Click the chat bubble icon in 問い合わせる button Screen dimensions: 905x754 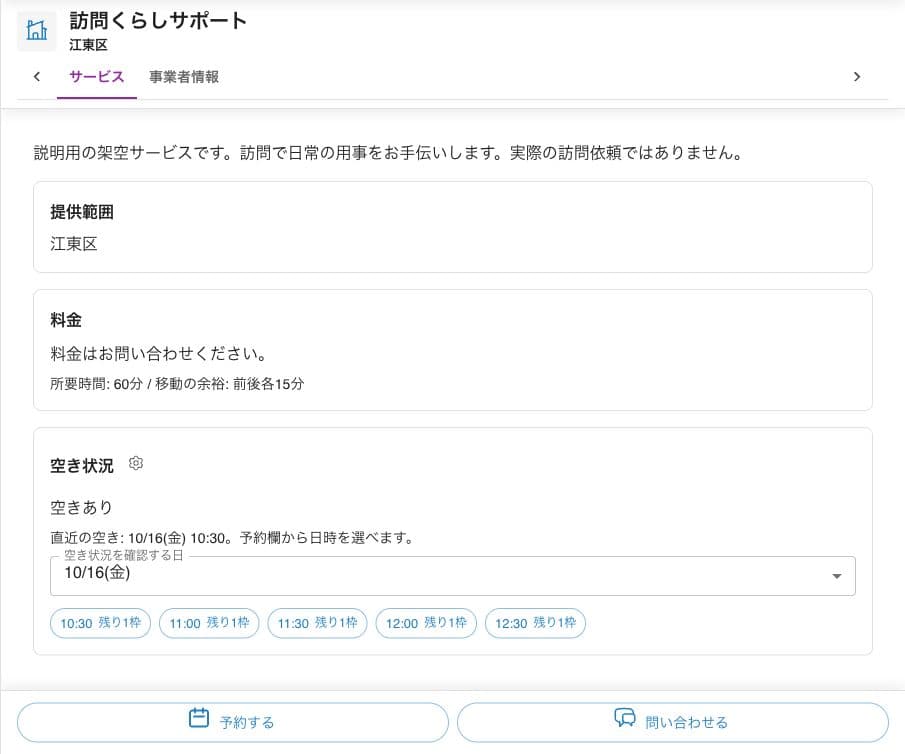(x=624, y=718)
